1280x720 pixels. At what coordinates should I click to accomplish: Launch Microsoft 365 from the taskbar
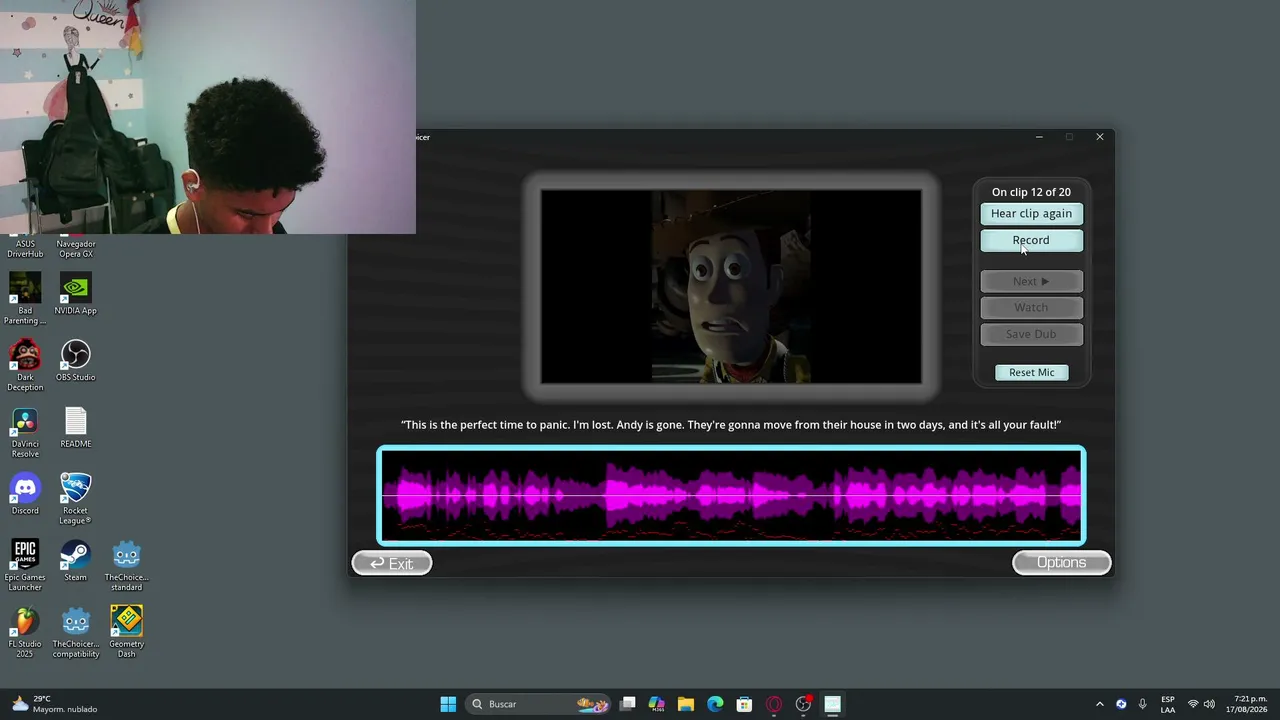point(657,704)
